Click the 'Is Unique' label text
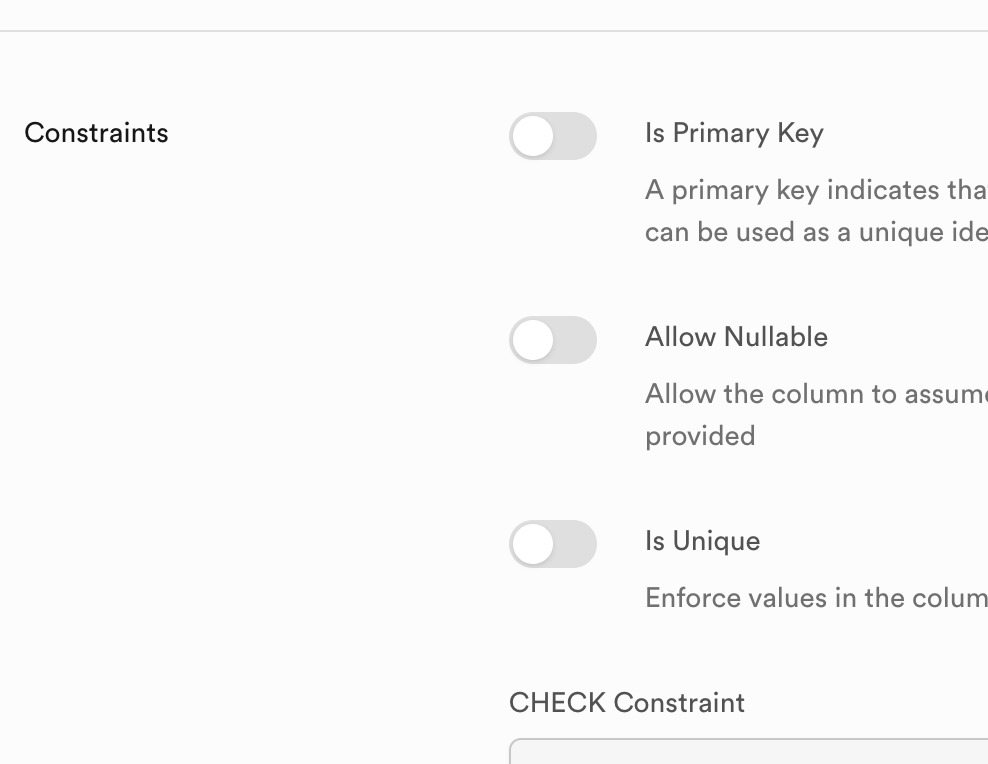This screenshot has width=988, height=764. pyautogui.click(x=702, y=541)
